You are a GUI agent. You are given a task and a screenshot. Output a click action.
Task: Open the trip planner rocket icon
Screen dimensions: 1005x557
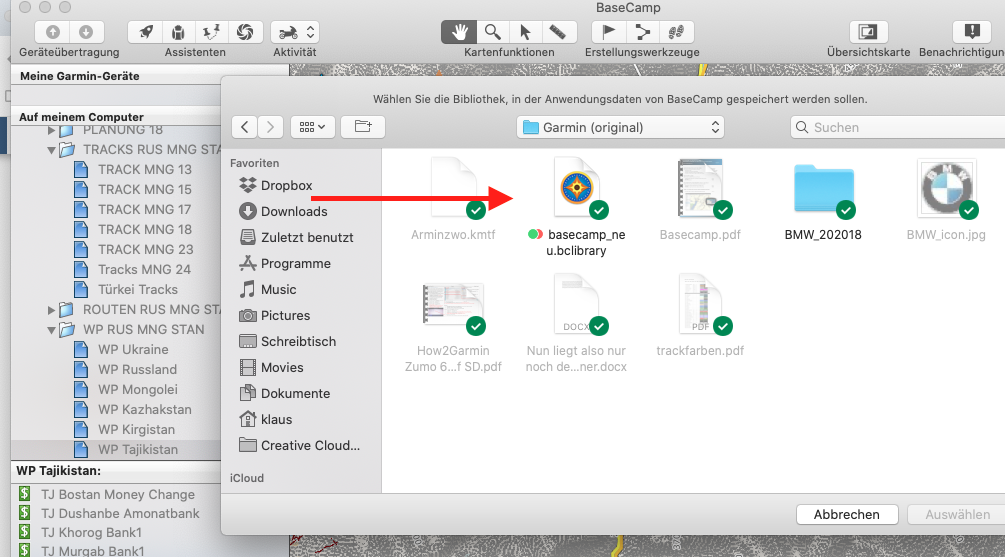(x=145, y=32)
